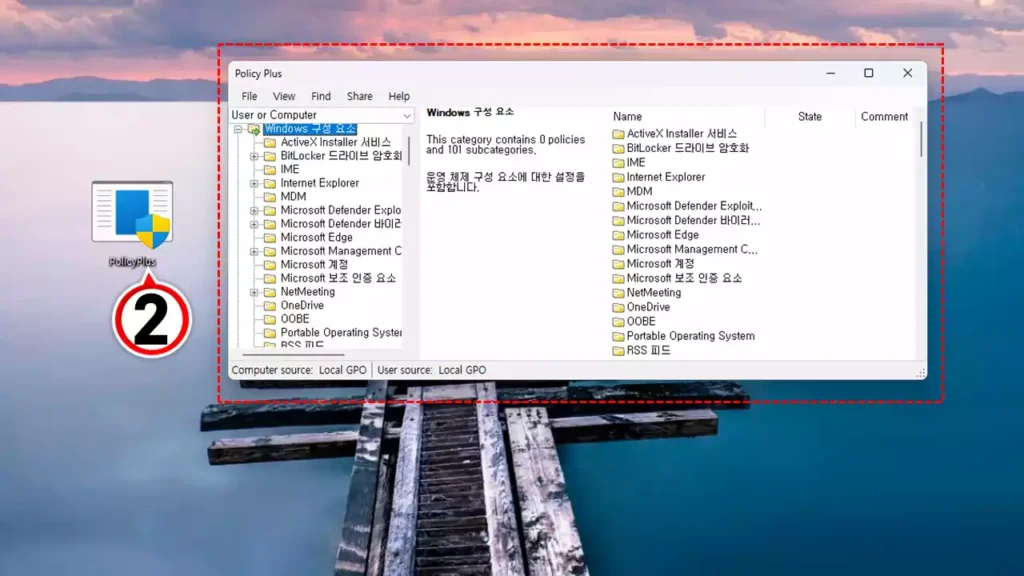Select MDM in the left tree
Viewport: 1024px width, 576px height.
pyautogui.click(x=293, y=197)
